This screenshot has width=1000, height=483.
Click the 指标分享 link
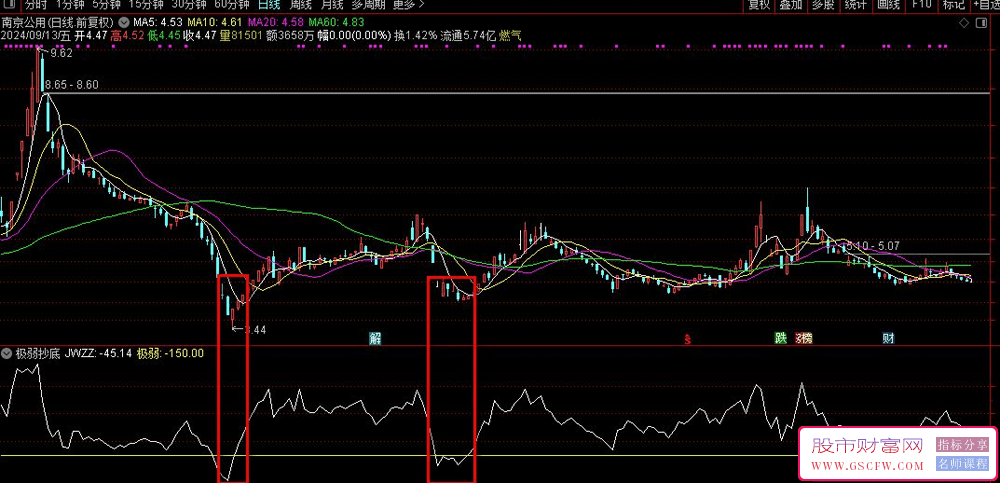(x=962, y=444)
